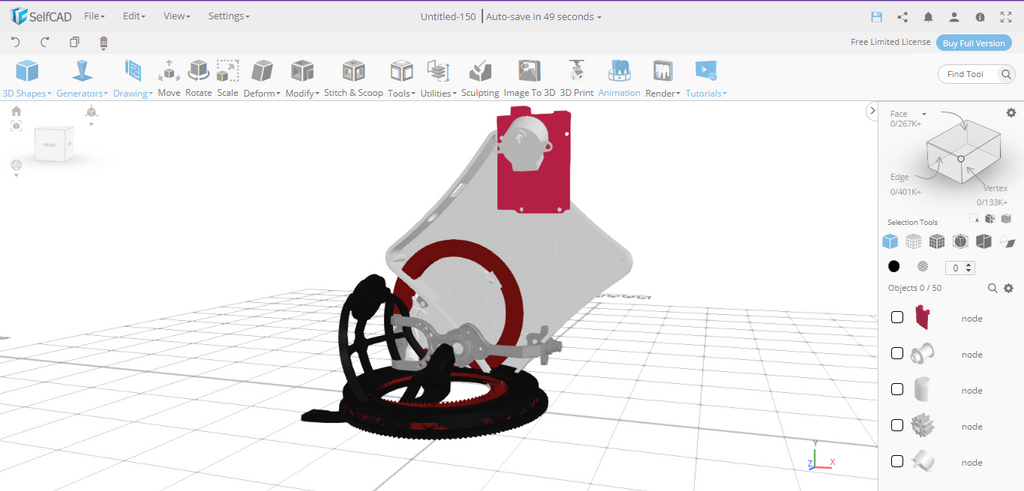This screenshot has width=1024, height=491.
Task: Click the orbit globe navigation icon
Action: point(16,165)
